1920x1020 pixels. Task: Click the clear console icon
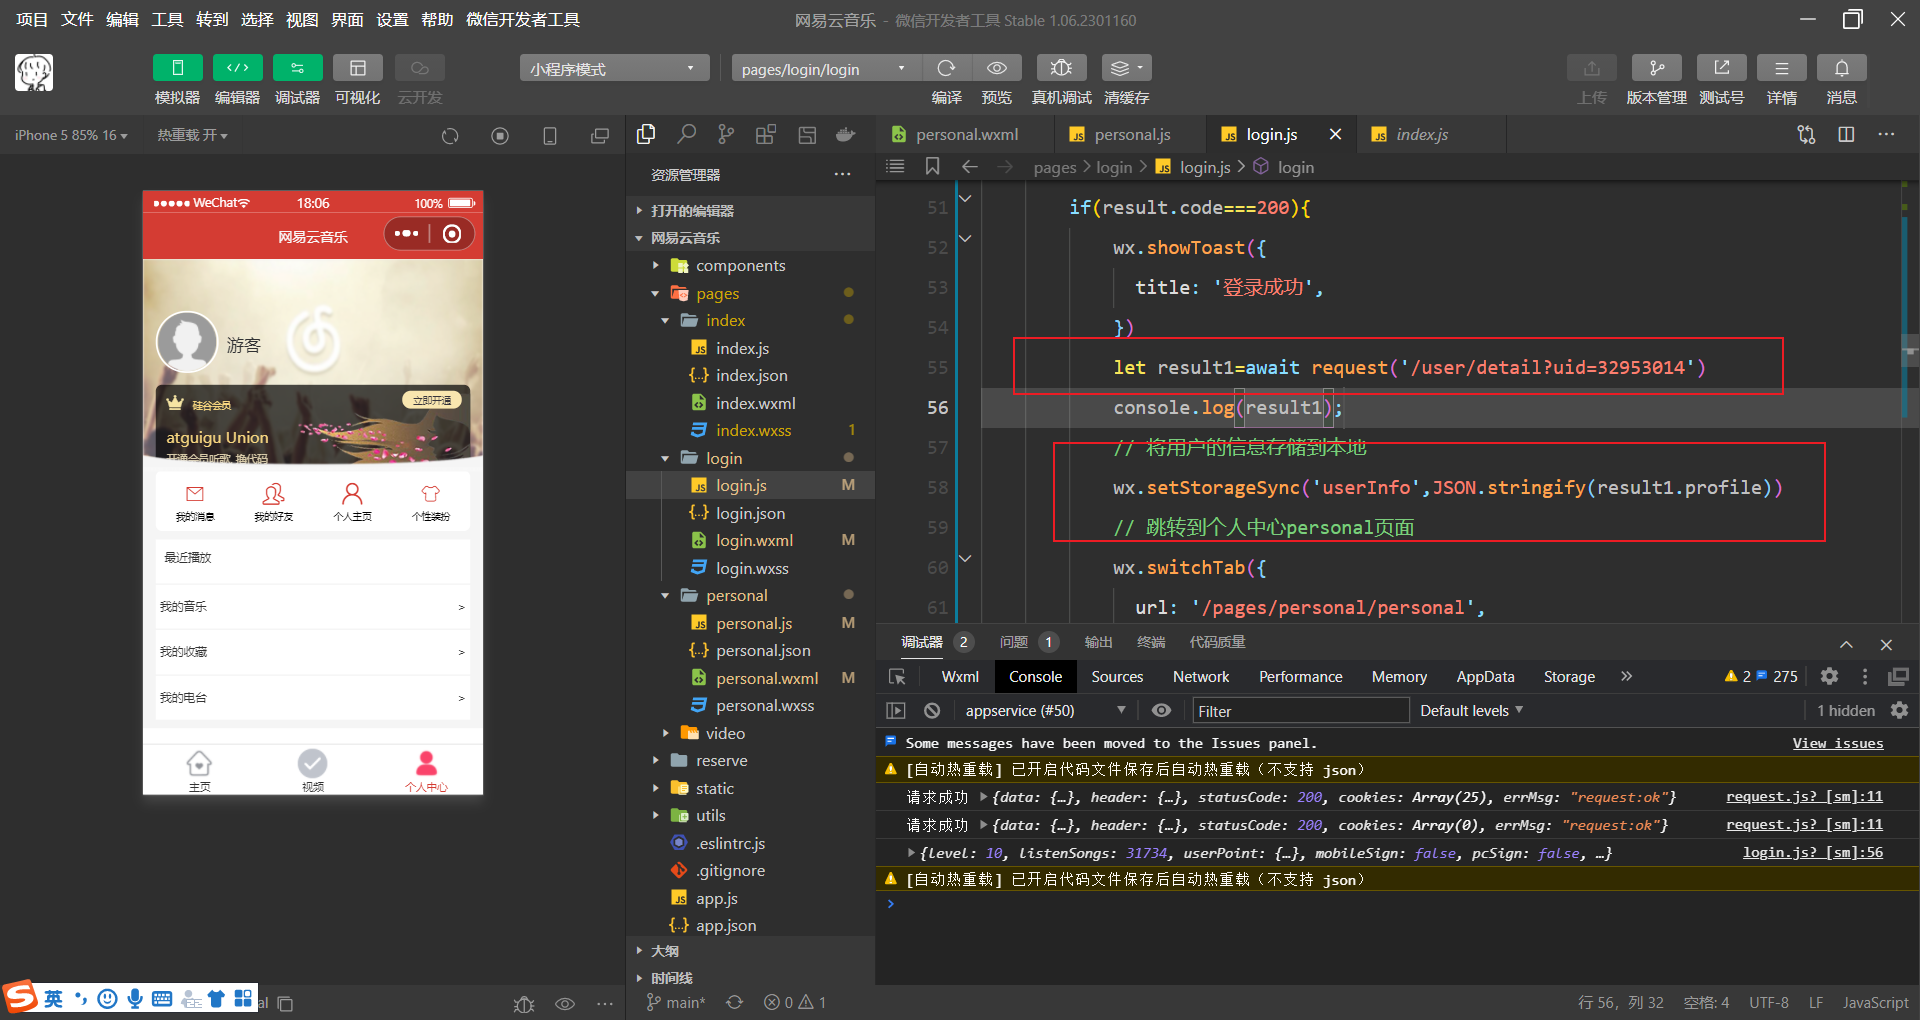pos(932,711)
